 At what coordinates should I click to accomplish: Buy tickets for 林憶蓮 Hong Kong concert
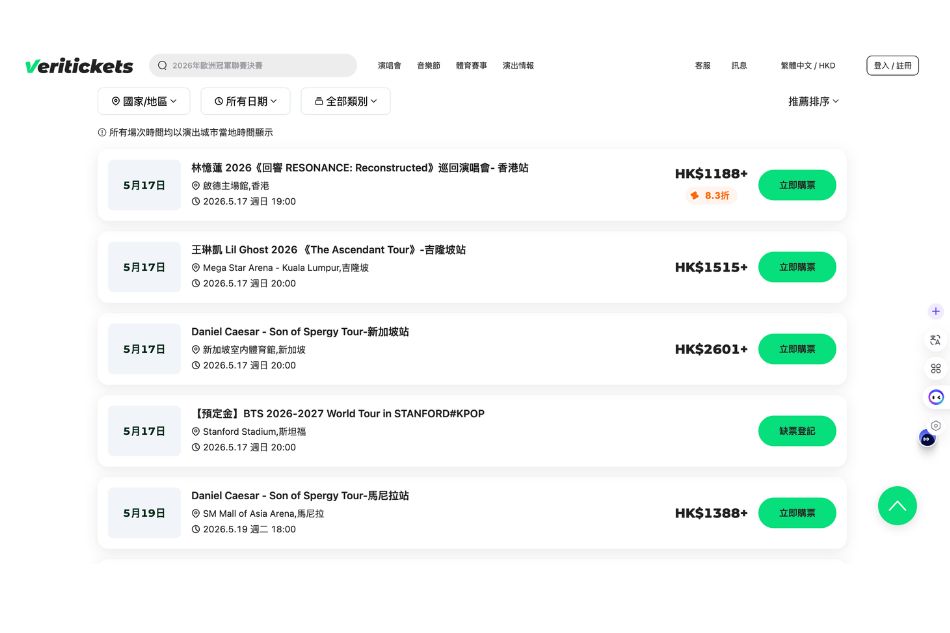tap(797, 185)
